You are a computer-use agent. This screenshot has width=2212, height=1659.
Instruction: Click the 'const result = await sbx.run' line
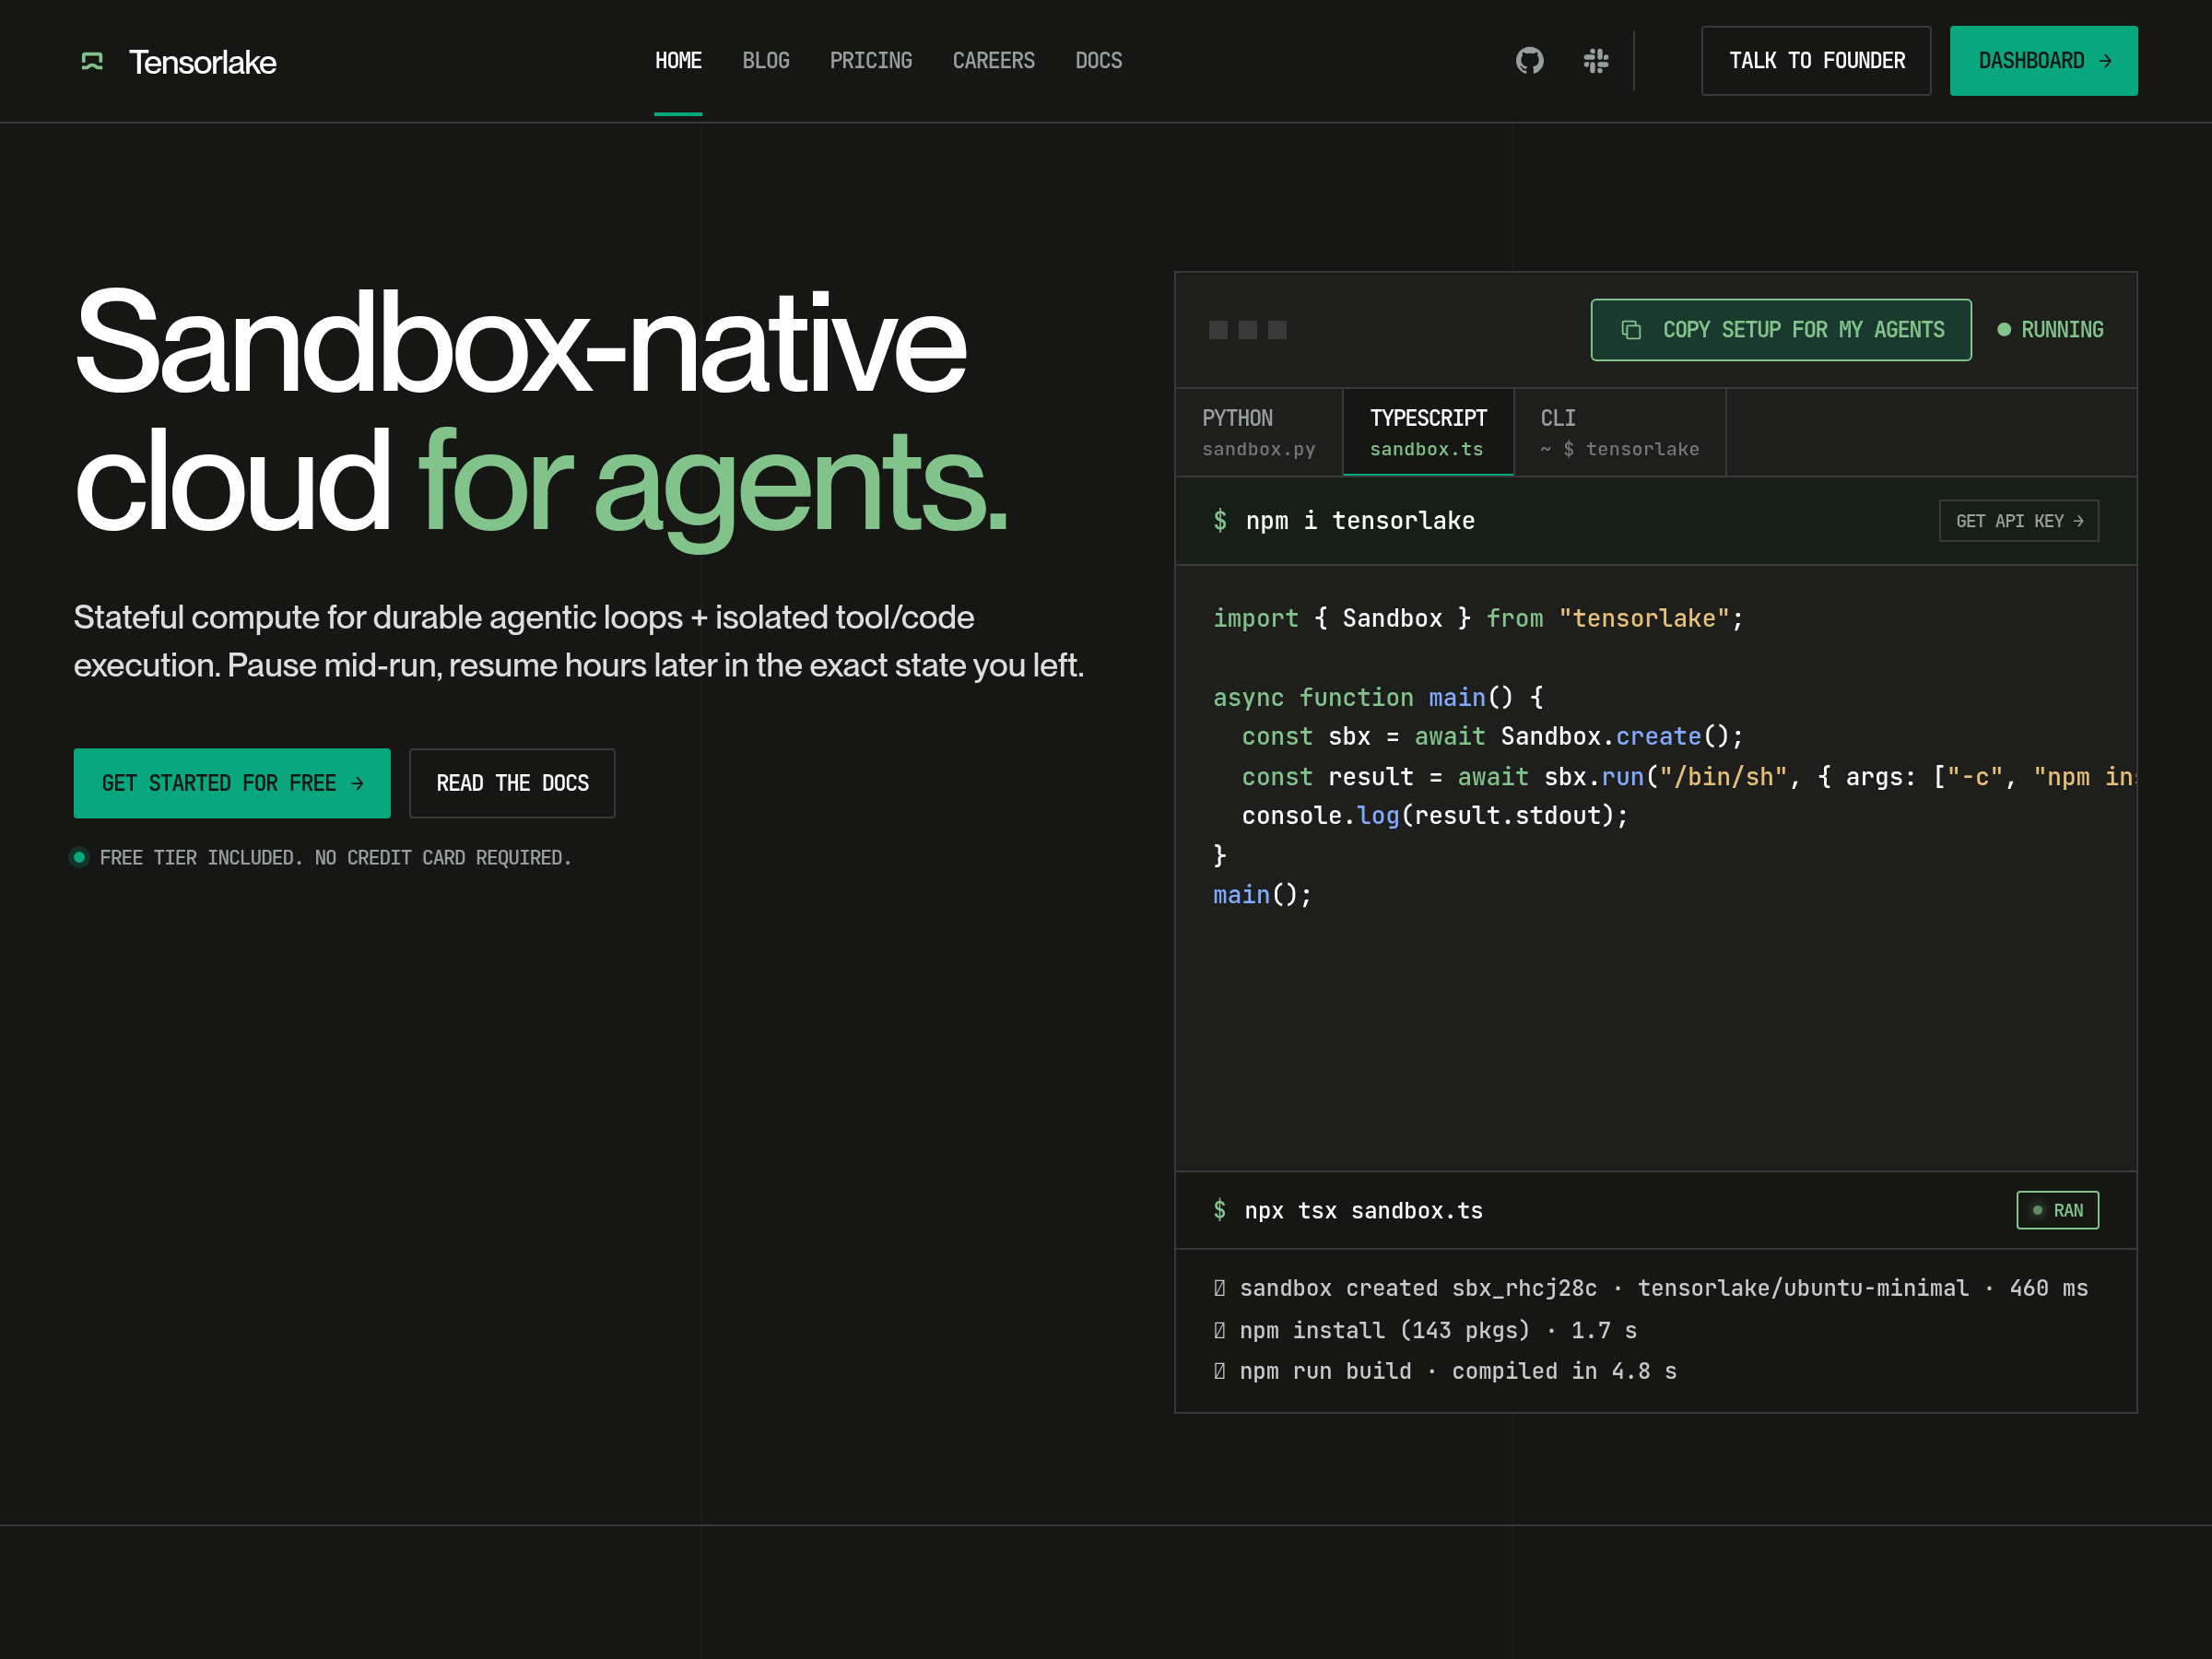click(1688, 777)
